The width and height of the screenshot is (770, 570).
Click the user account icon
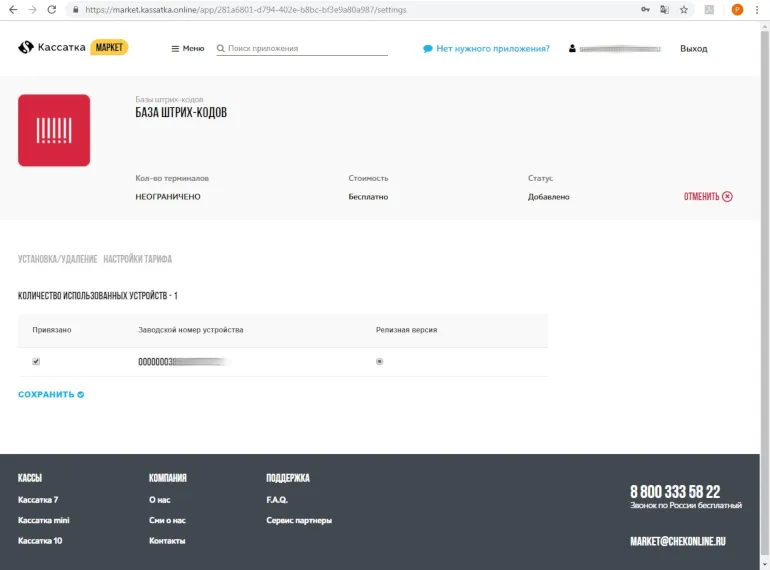[572, 49]
